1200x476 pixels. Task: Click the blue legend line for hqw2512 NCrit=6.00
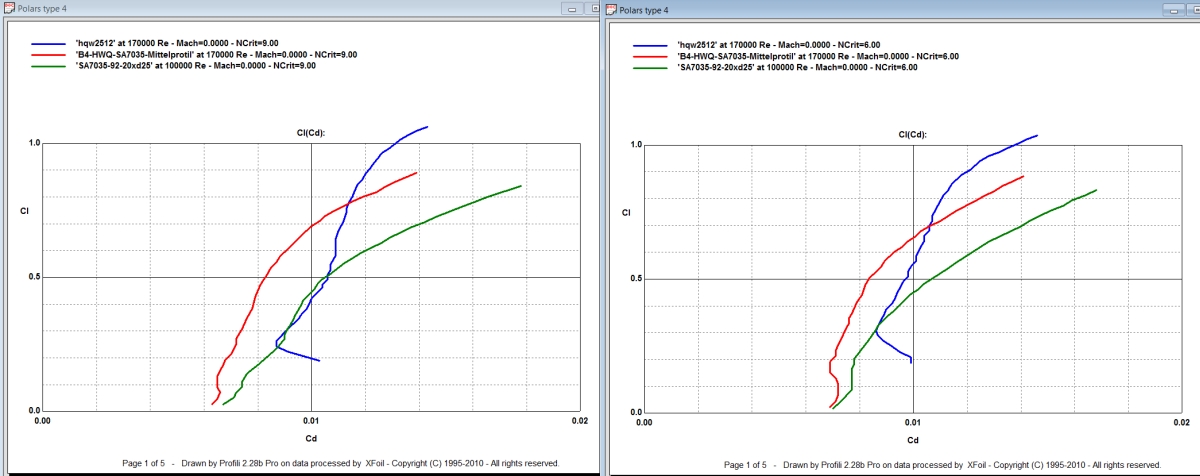pyautogui.click(x=651, y=46)
